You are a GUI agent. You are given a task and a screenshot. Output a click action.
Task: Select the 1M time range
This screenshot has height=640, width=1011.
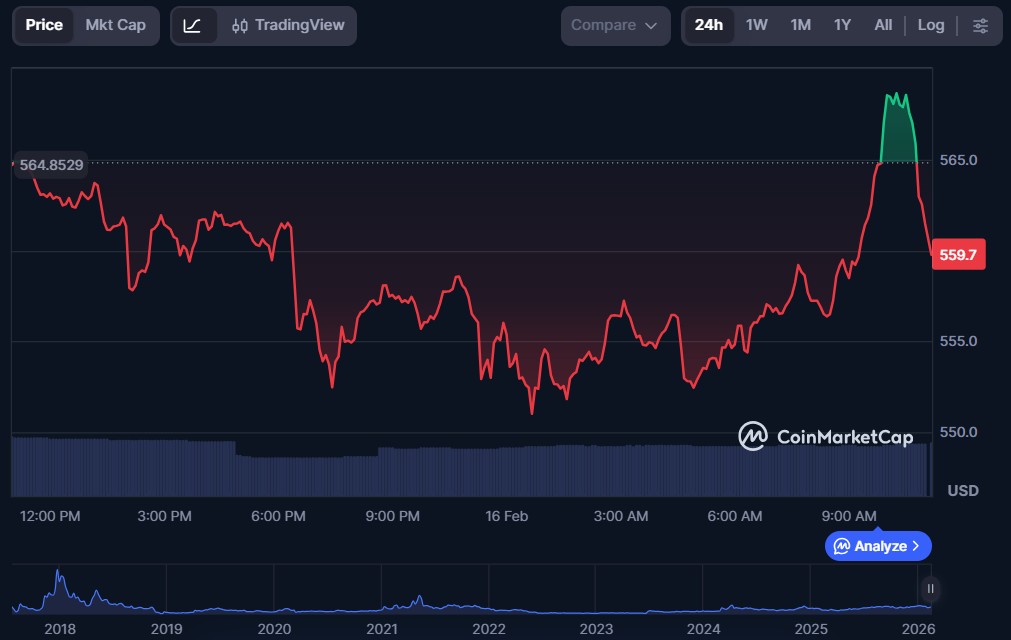[800, 26]
